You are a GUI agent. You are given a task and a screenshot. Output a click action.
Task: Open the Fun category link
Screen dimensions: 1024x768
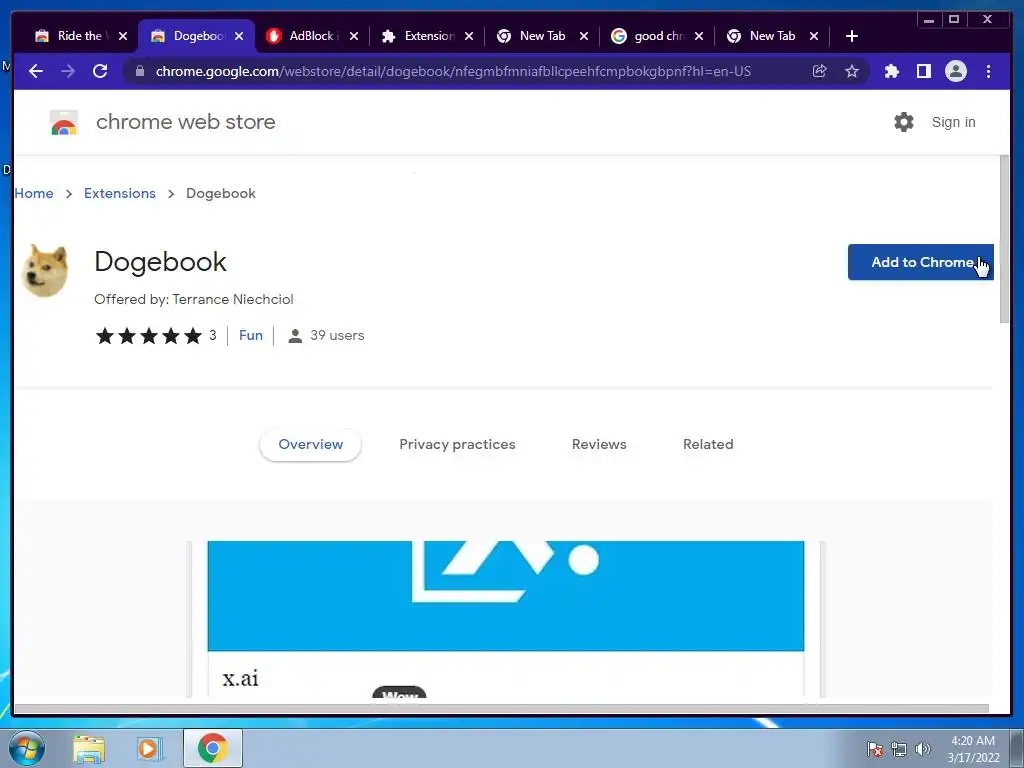251,336
